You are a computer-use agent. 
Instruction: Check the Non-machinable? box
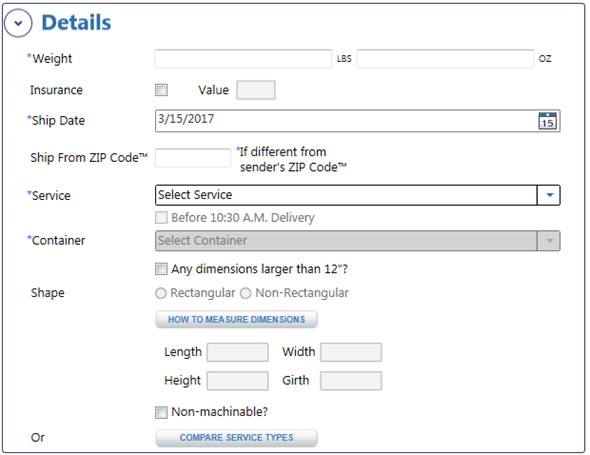click(161, 412)
